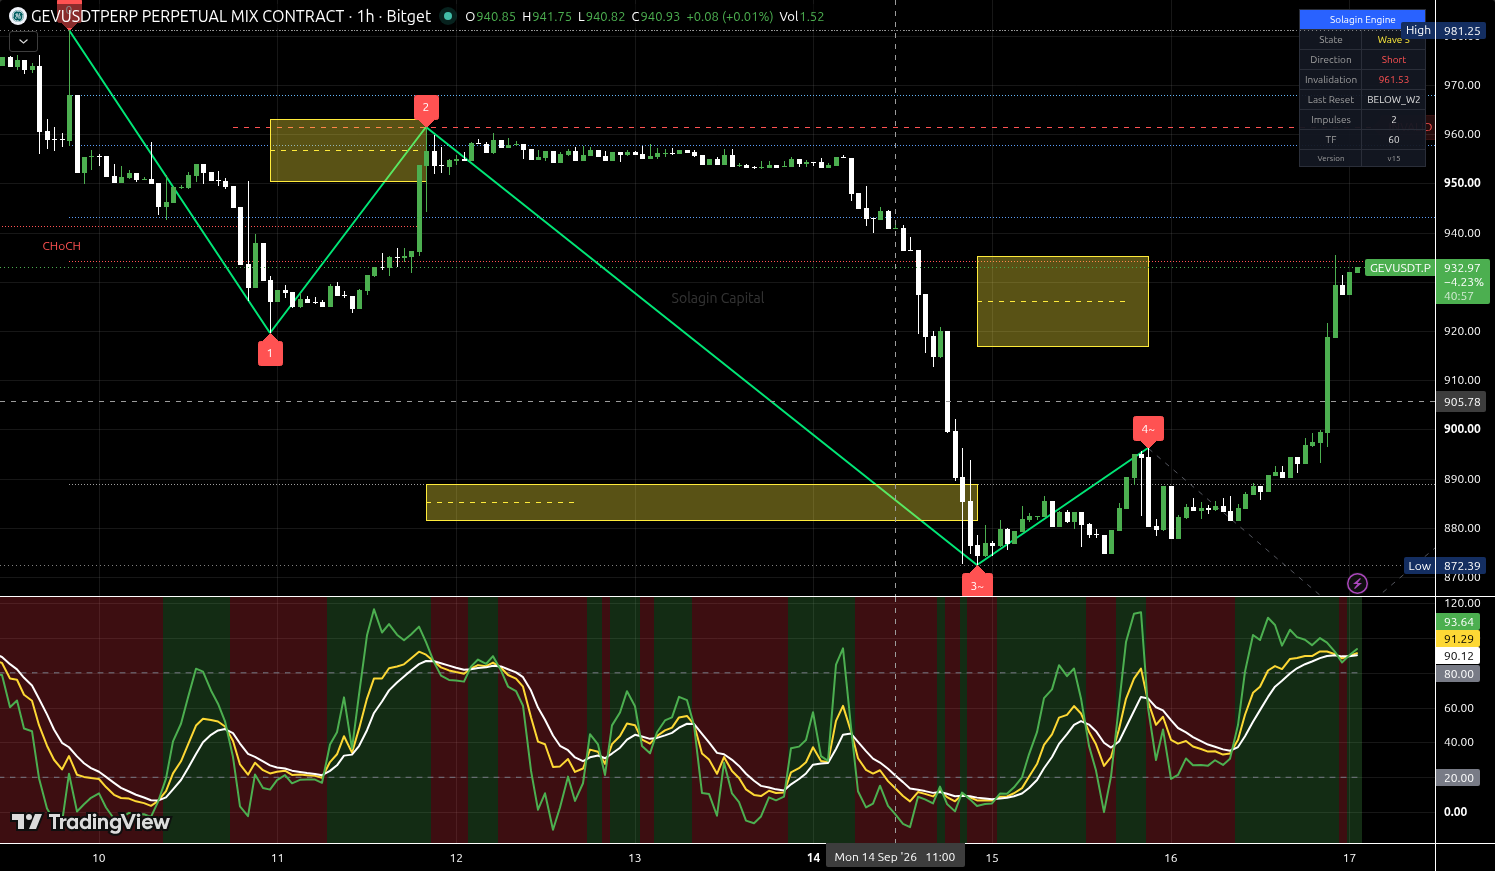Click the yellow 91.29 oscillator value

[x=1459, y=639]
